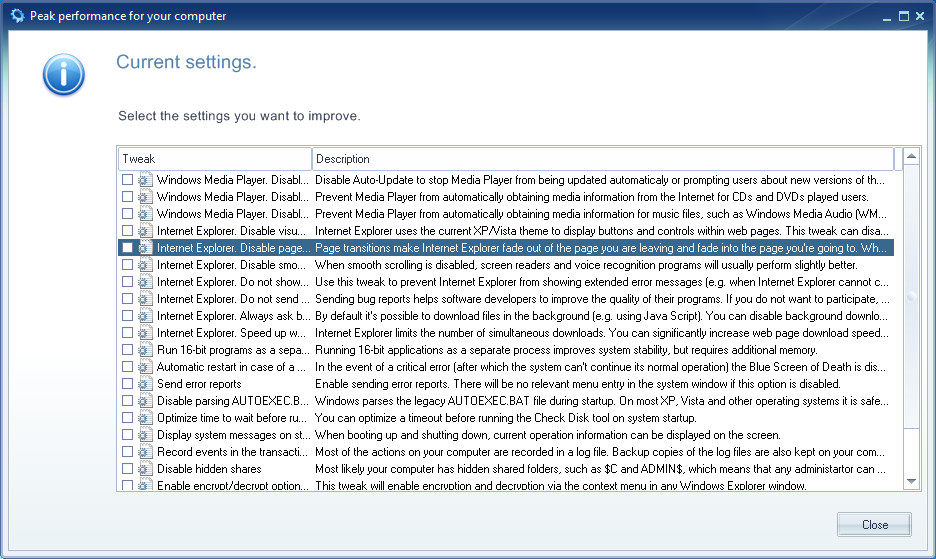Viewport: 936px width, 559px height.
Task: Click the gear icon beside Display system messages
Action: [x=144, y=435]
